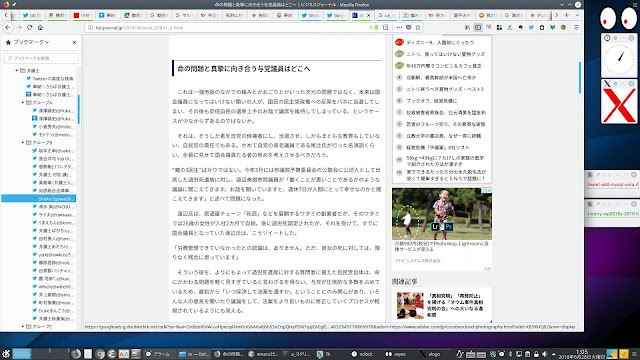Screen dimensions: 640x360
Task: Toggle reader view in address bar
Action: click(385, 27)
